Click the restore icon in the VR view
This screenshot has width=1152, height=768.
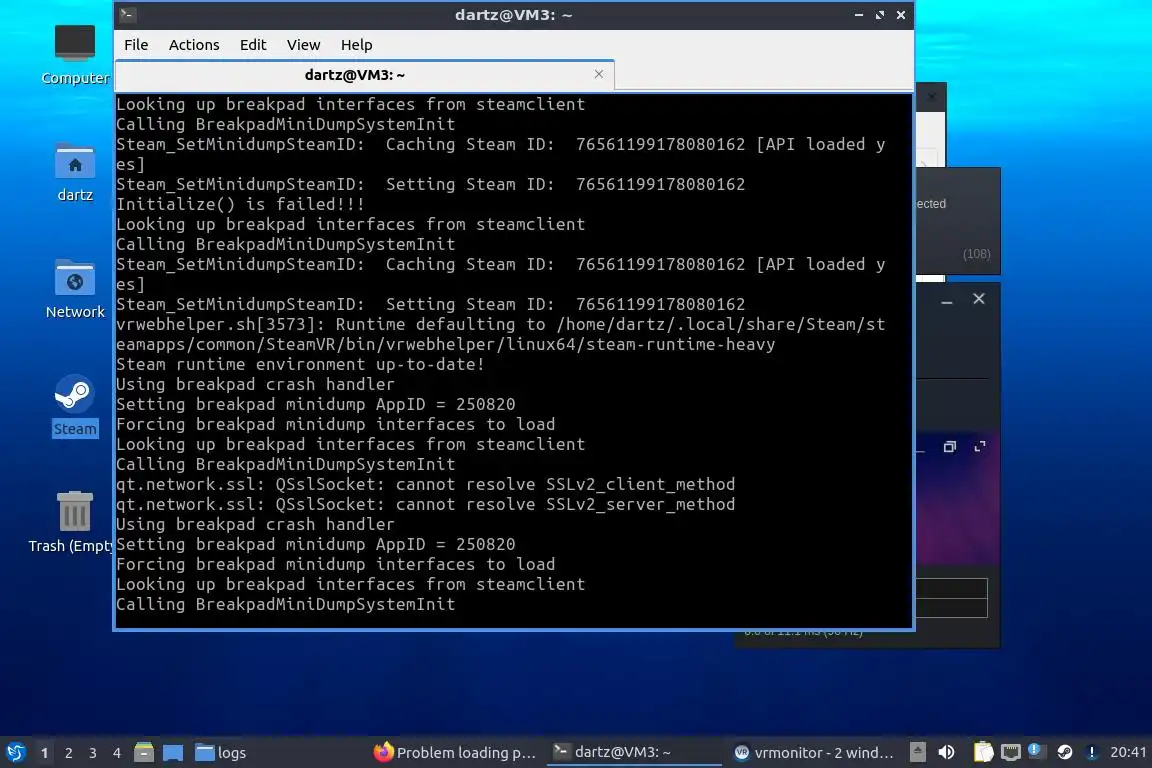click(950, 447)
